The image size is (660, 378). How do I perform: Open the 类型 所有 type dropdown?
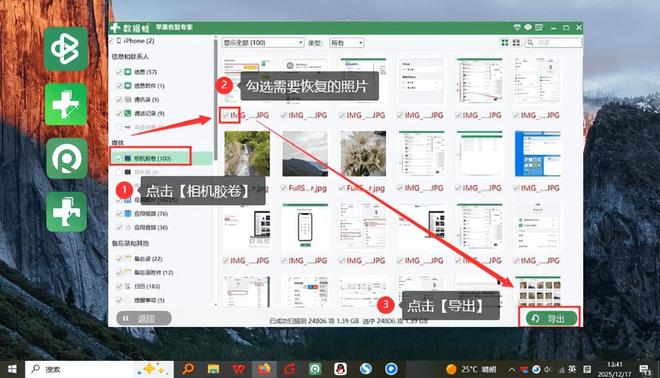point(346,43)
